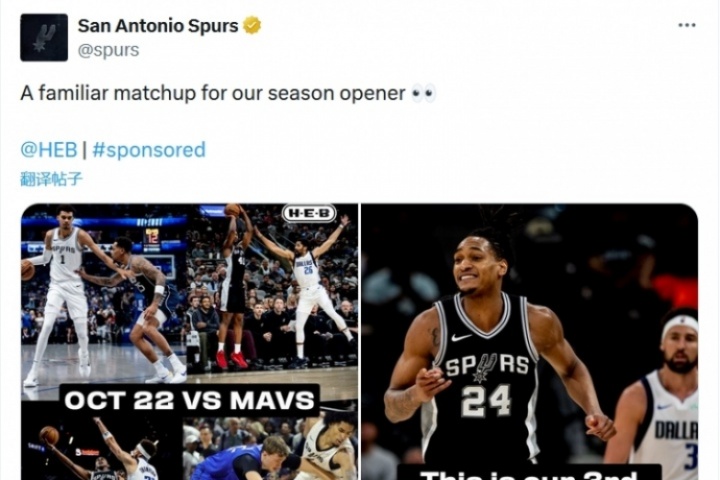Click the bottom-left layup photo tile
The width and height of the screenshot is (720, 480).
[x=102, y=448]
